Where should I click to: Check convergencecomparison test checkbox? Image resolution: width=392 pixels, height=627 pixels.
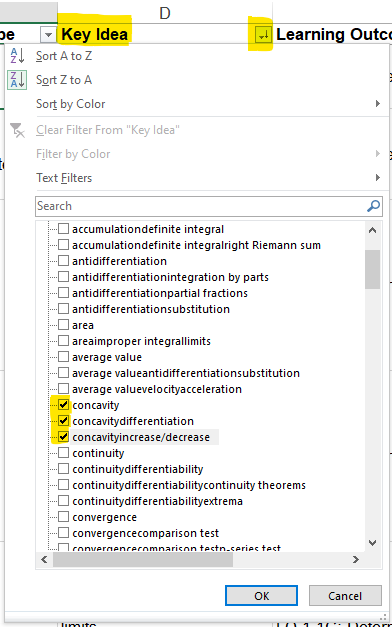(63, 533)
